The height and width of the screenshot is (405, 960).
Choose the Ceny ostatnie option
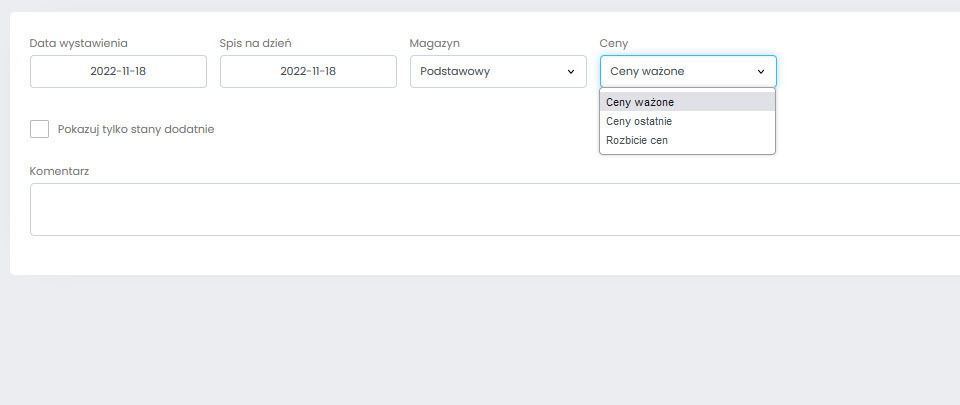(x=688, y=121)
